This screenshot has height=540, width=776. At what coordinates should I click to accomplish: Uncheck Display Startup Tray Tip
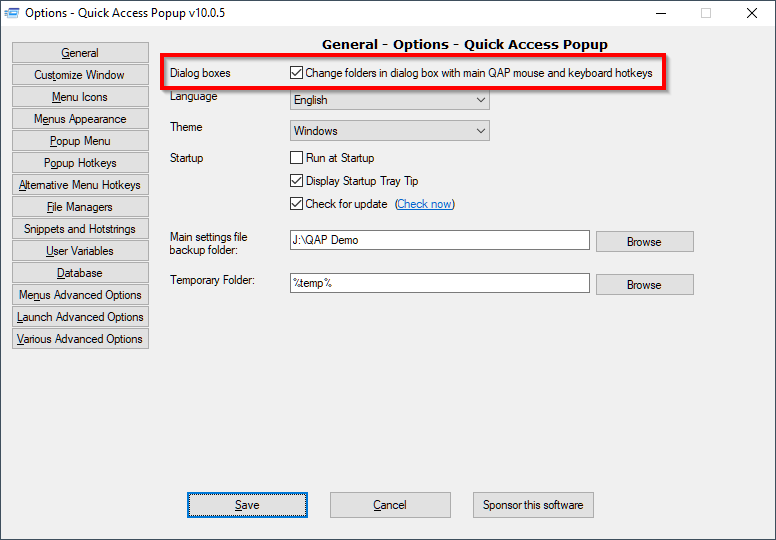click(x=297, y=181)
